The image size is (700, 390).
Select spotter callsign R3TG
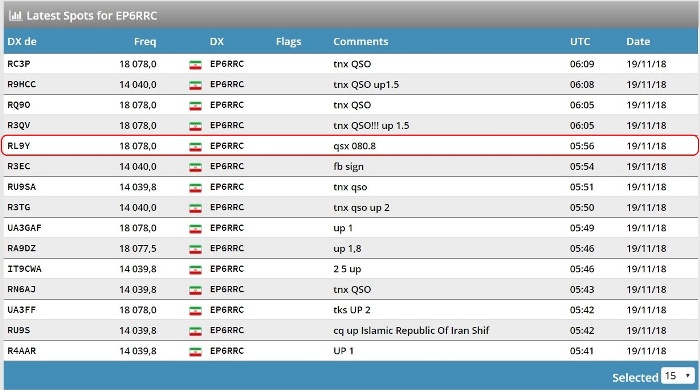(19, 207)
